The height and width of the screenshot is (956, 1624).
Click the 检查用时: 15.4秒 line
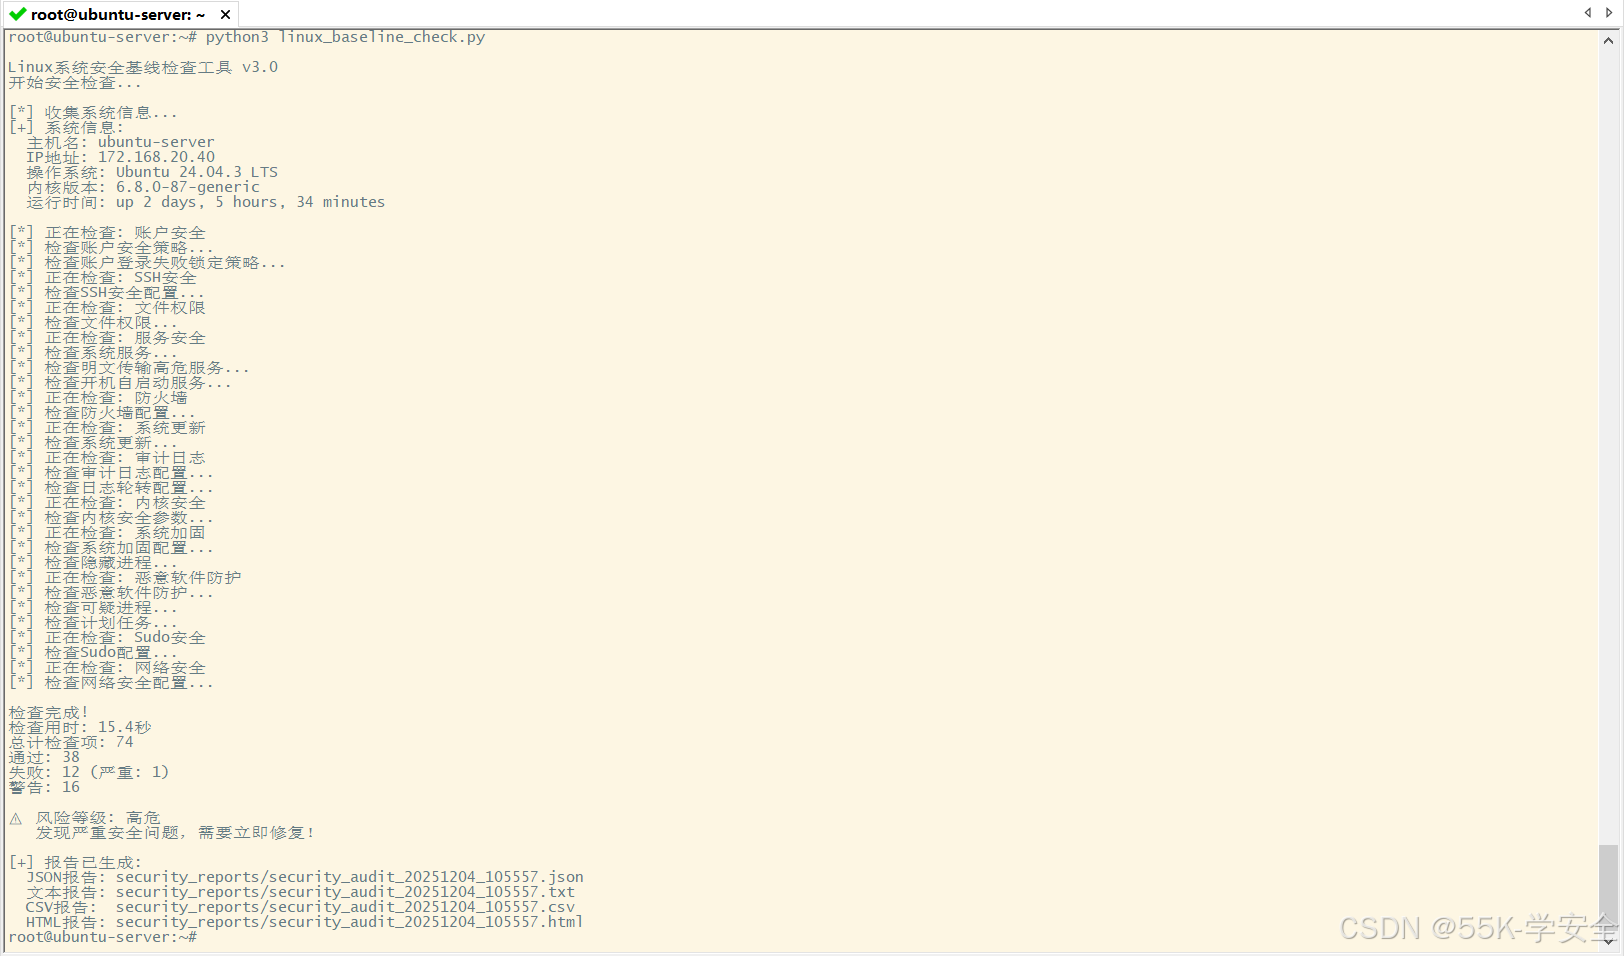click(x=80, y=727)
